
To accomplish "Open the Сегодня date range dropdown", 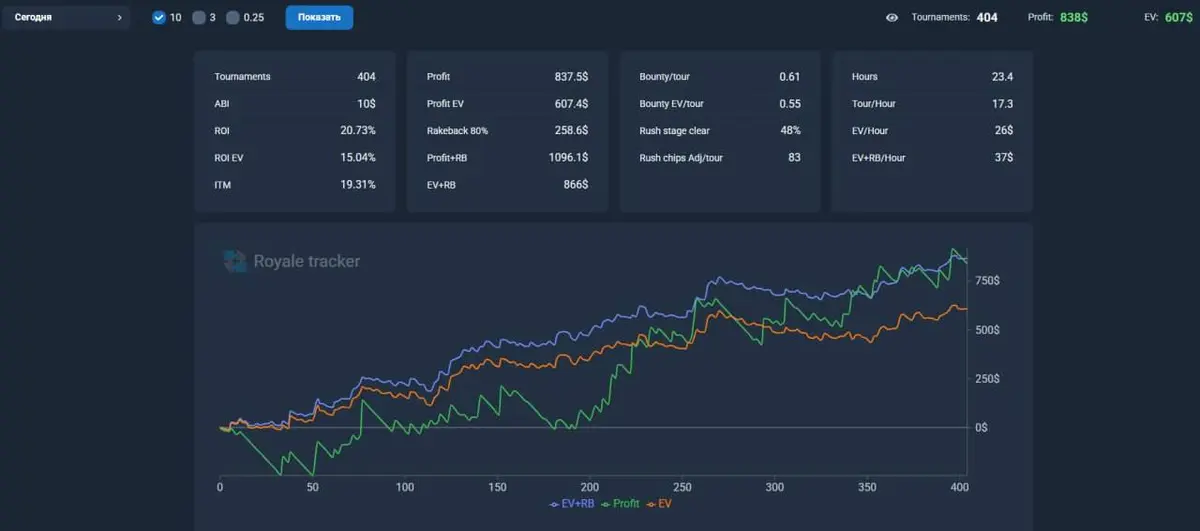I will (x=66, y=18).
